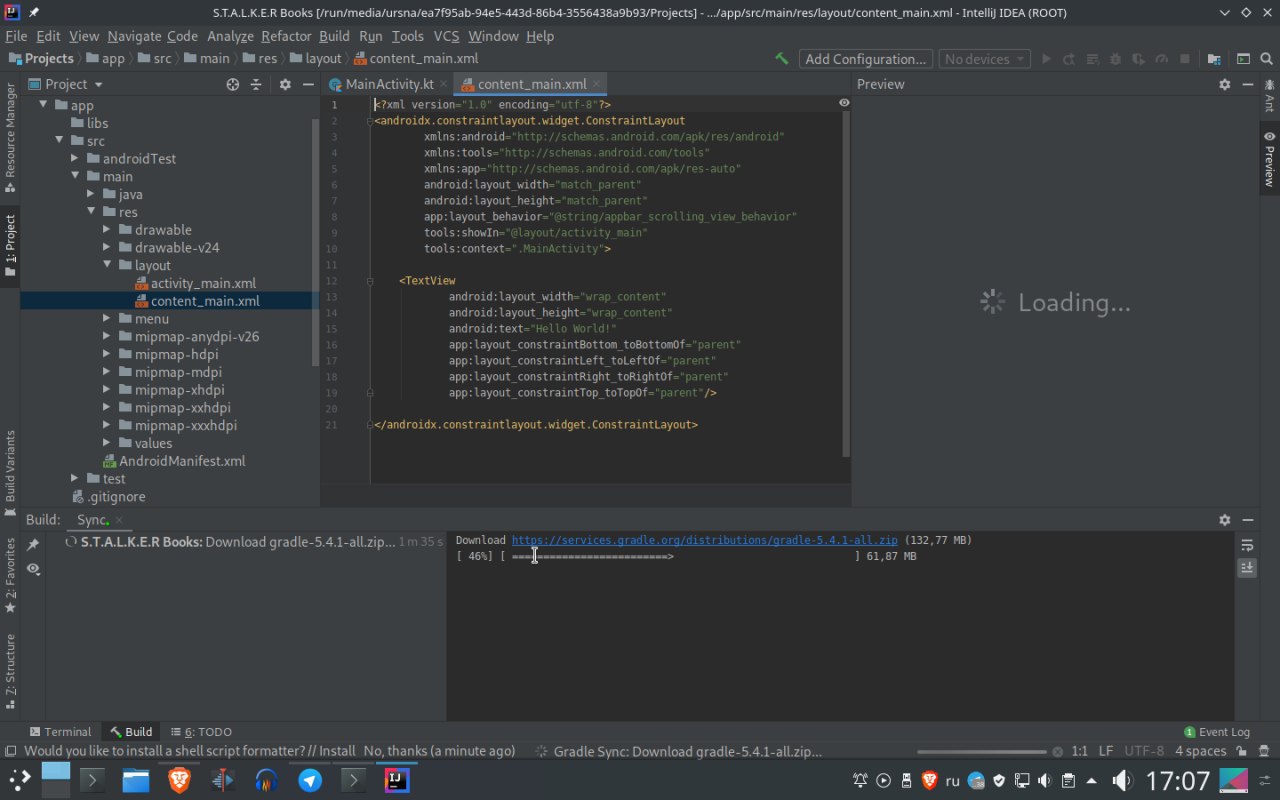
Task: Open the Favorites side tab
Action: 10,576
